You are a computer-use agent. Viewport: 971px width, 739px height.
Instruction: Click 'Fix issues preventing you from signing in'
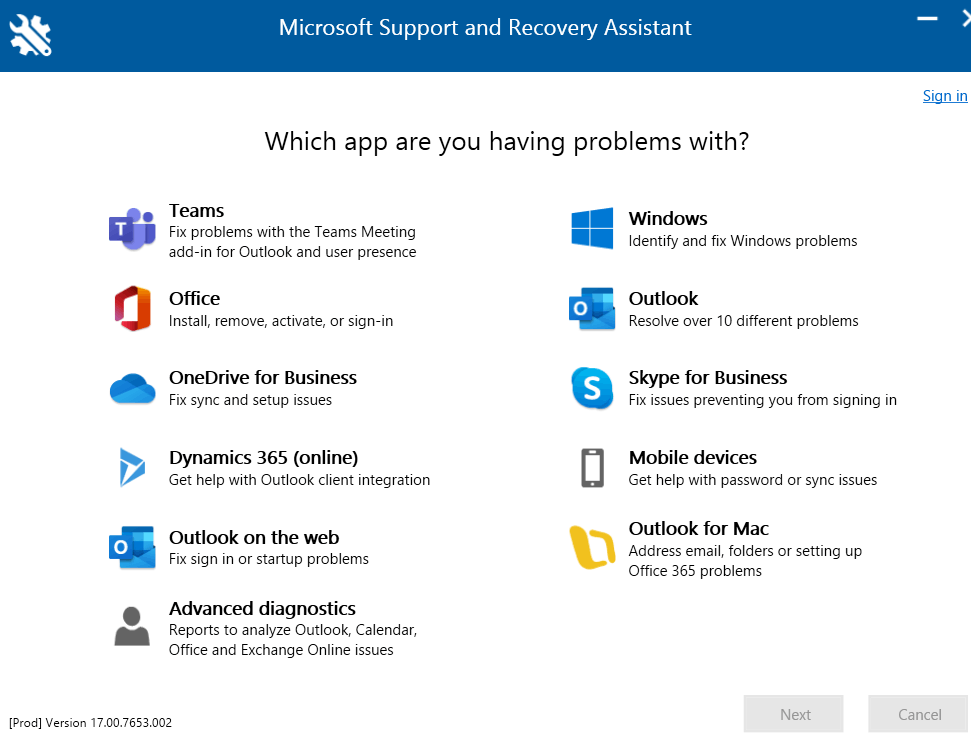click(762, 400)
